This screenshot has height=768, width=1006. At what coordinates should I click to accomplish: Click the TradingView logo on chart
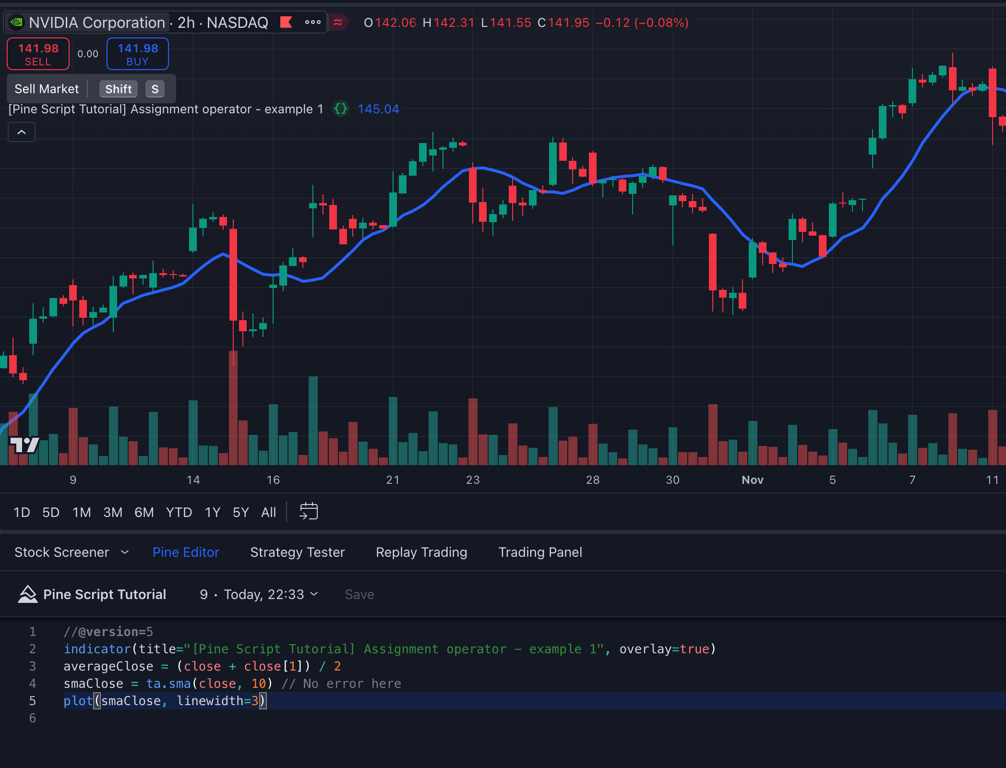point(24,445)
